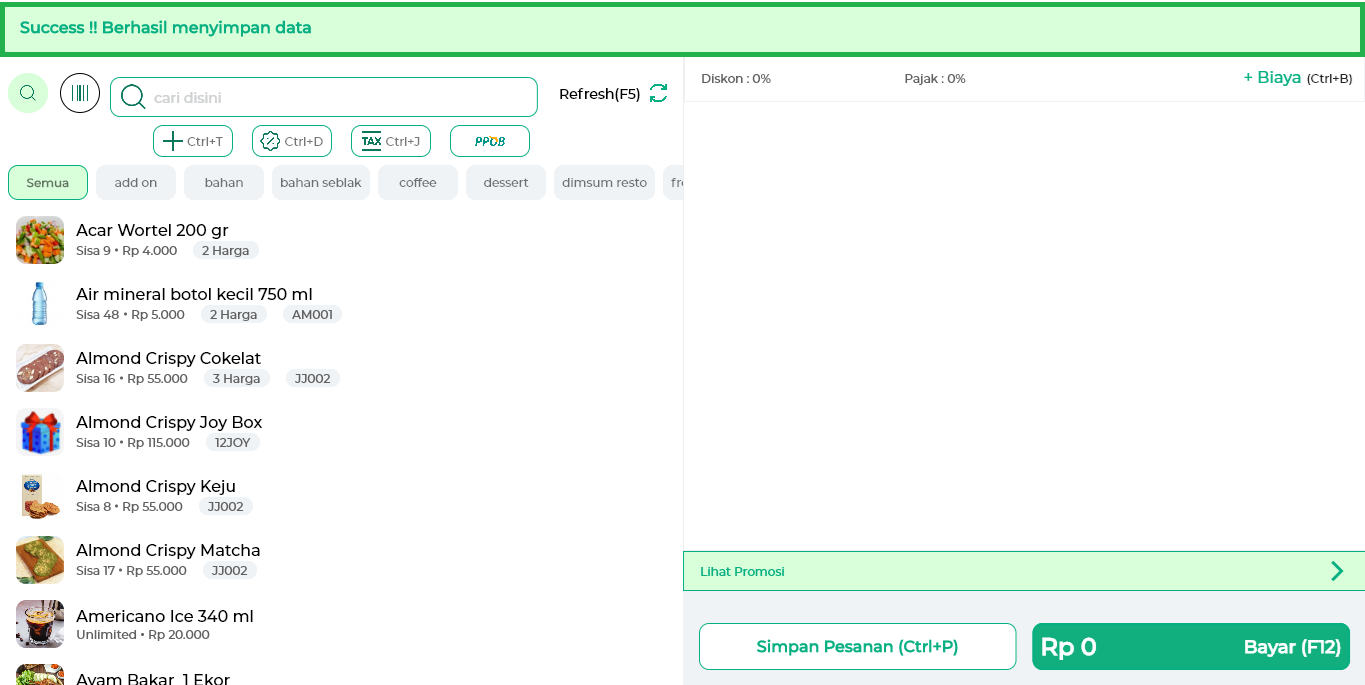This screenshot has height=685, width=1365.
Task: Click the 'Rp 0' total amount
Action: [1068, 647]
